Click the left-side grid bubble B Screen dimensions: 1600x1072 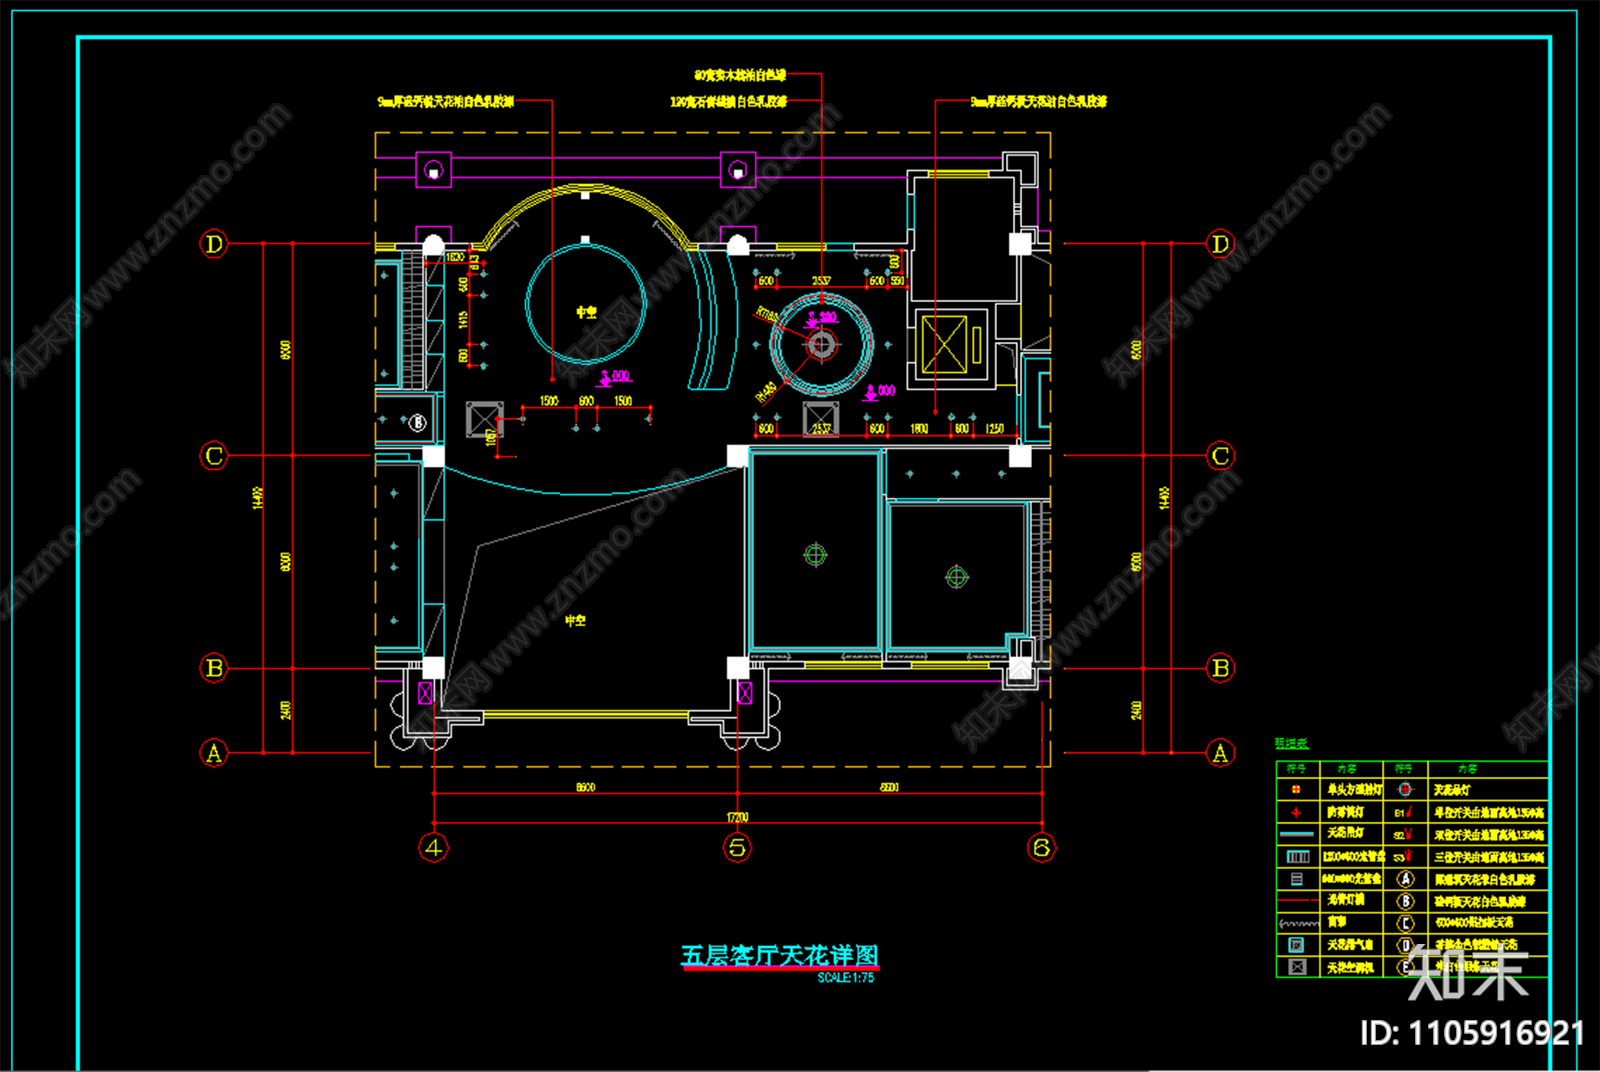[x=214, y=668]
